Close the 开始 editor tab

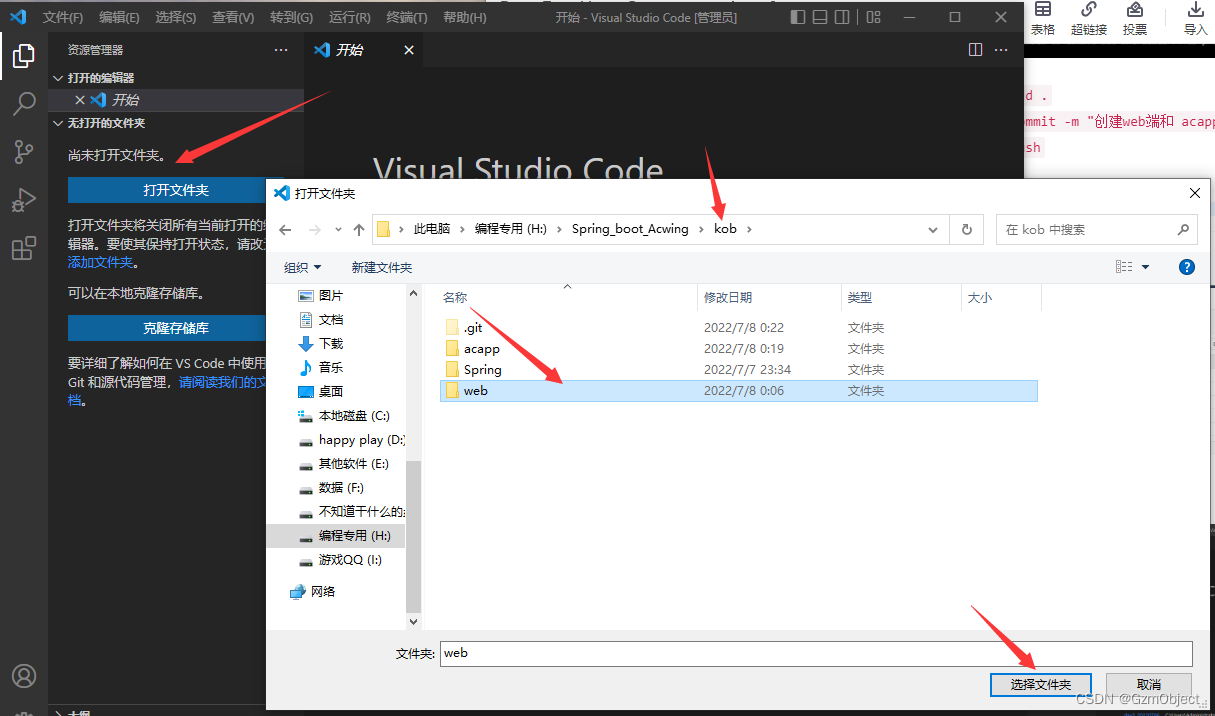[408, 50]
